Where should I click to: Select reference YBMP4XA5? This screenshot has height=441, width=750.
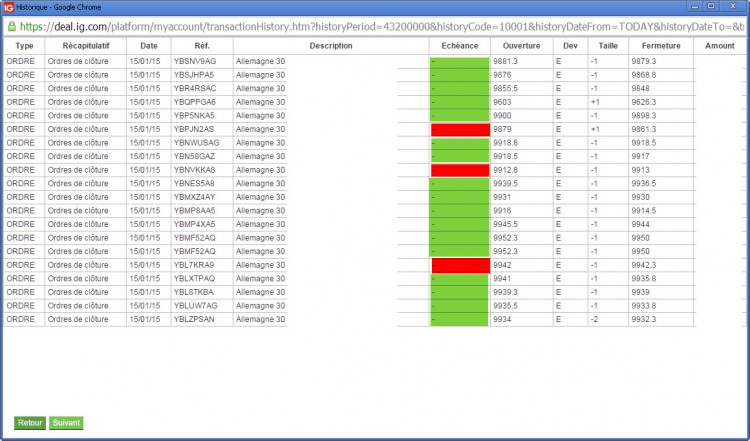[x=194, y=224]
